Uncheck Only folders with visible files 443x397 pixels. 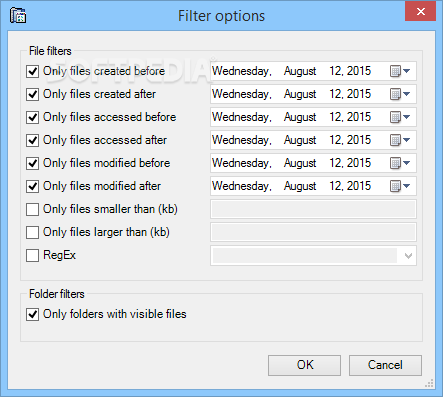[32, 314]
